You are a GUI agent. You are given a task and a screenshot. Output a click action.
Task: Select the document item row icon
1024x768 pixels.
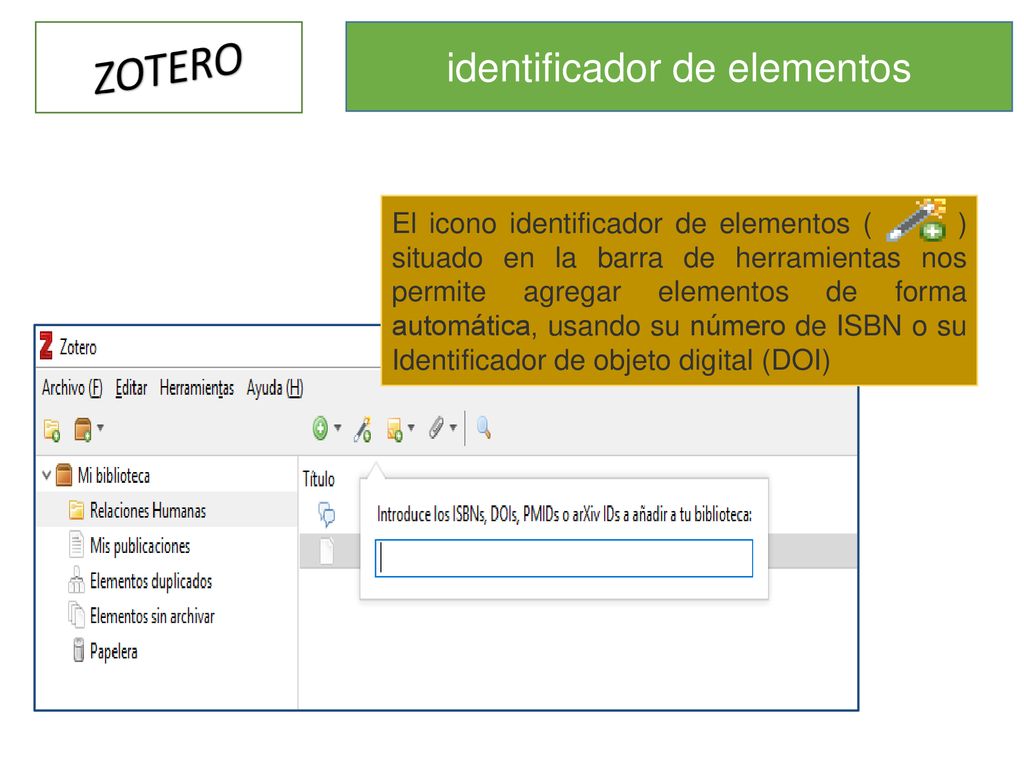click(x=327, y=551)
